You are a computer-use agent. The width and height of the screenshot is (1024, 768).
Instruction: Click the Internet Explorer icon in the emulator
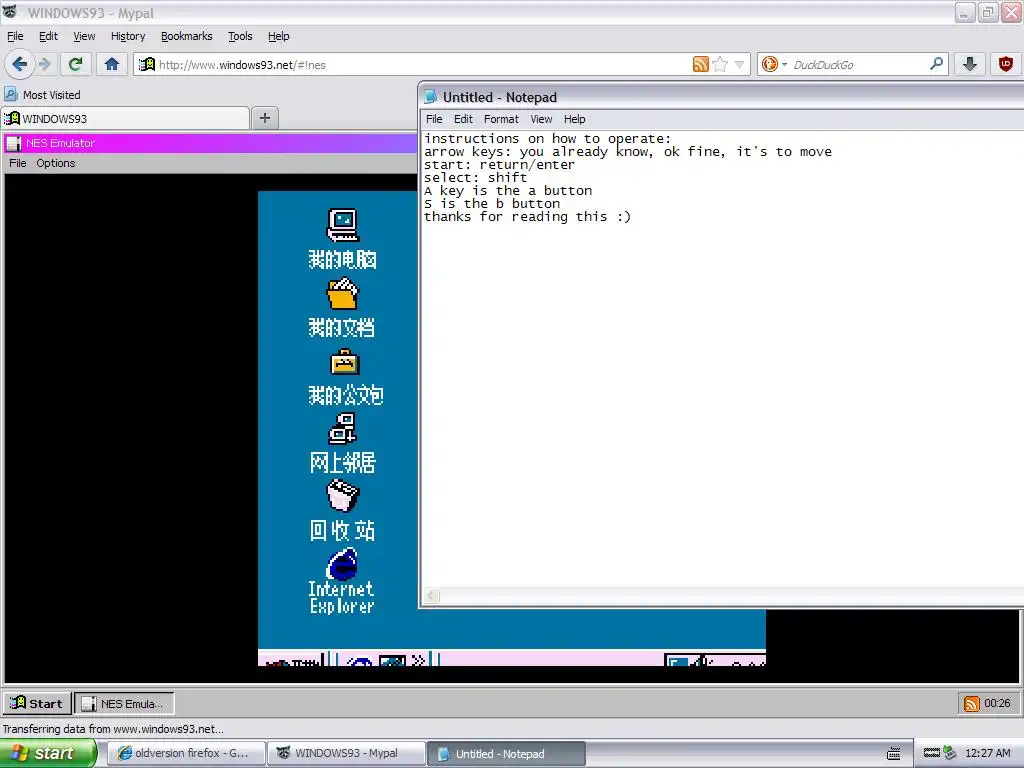pos(343,564)
